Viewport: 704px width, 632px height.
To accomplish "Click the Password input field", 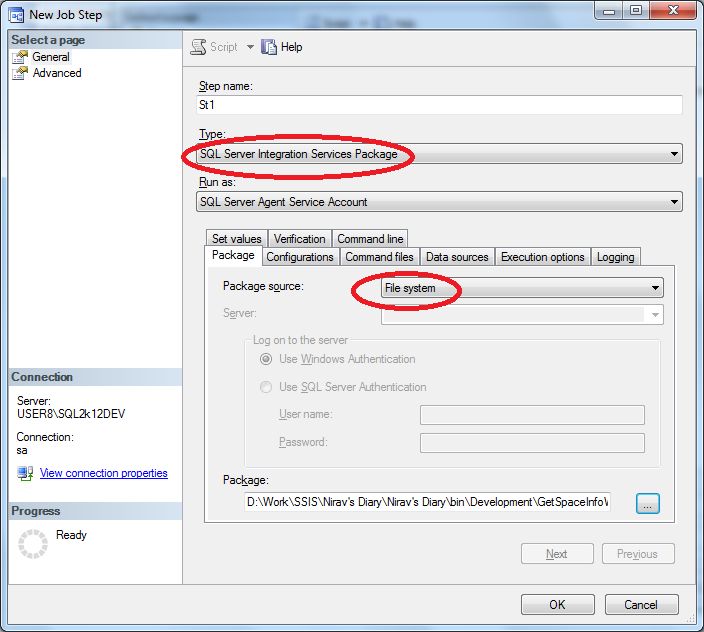I will pos(532,443).
